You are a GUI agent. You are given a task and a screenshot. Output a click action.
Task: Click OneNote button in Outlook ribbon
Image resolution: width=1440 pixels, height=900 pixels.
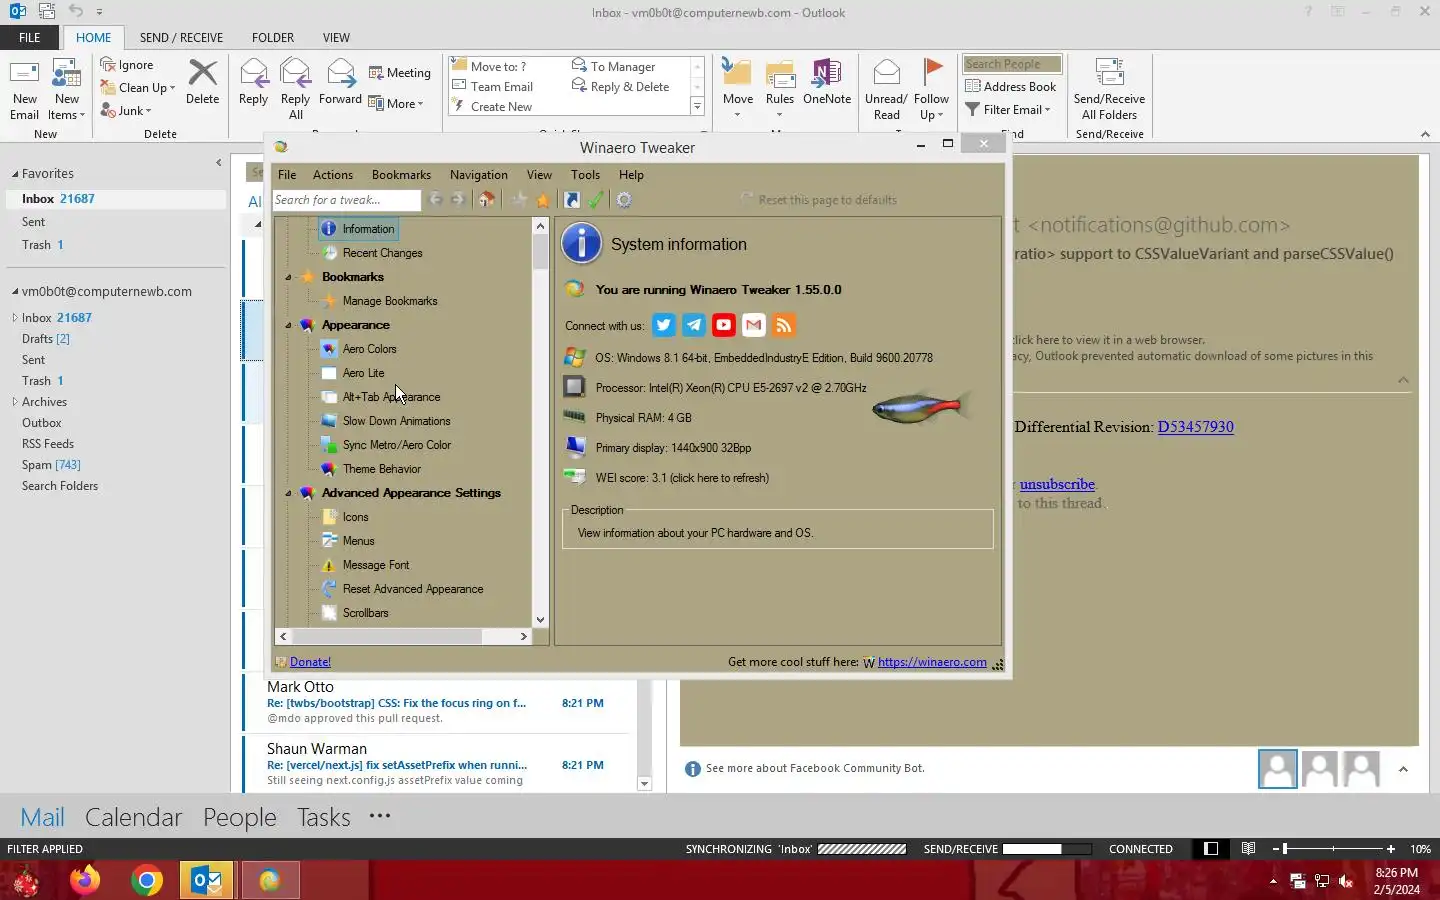point(827,82)
